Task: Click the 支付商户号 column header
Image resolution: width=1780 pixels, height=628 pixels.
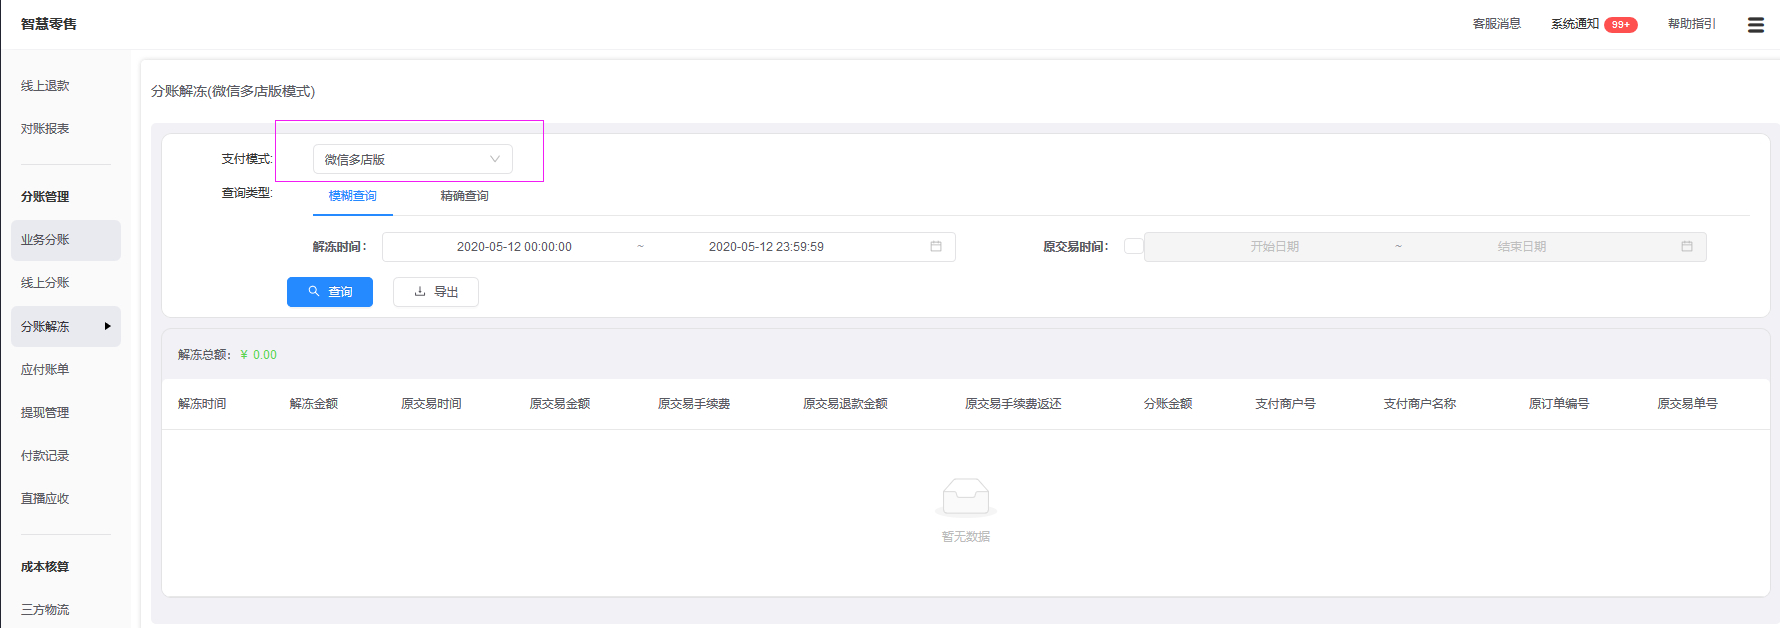Action: pyautogui.click(x=1285, y=404)
